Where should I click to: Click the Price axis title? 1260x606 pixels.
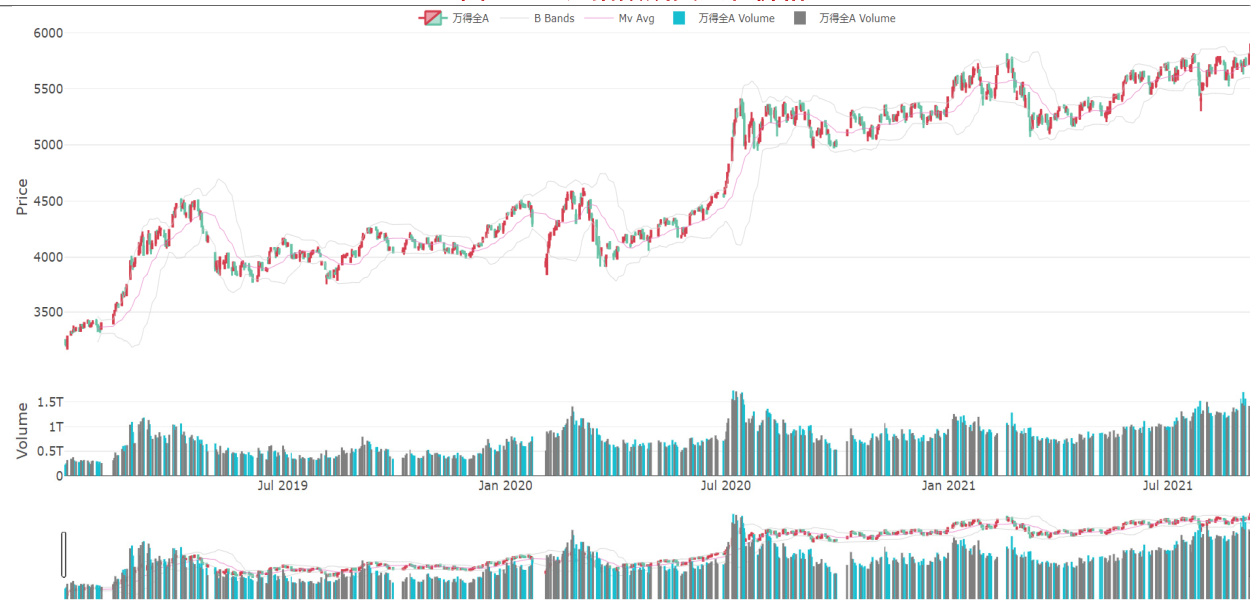click(x=22, y=197)
